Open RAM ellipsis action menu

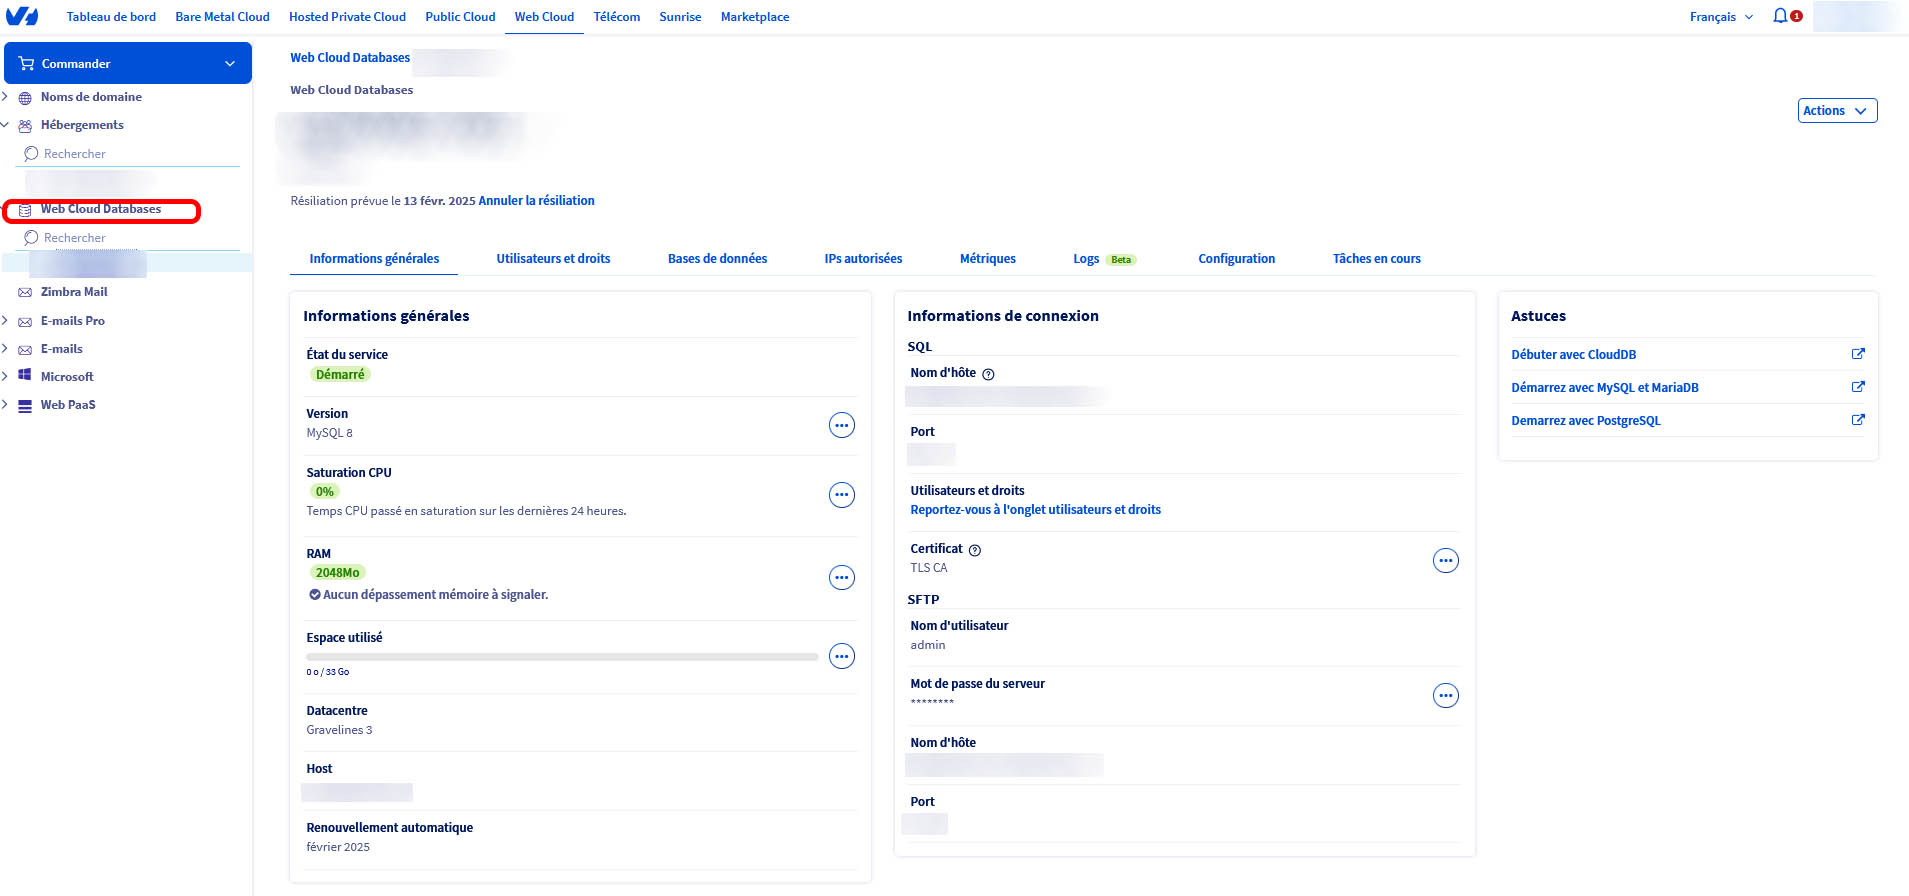(842, 578)
